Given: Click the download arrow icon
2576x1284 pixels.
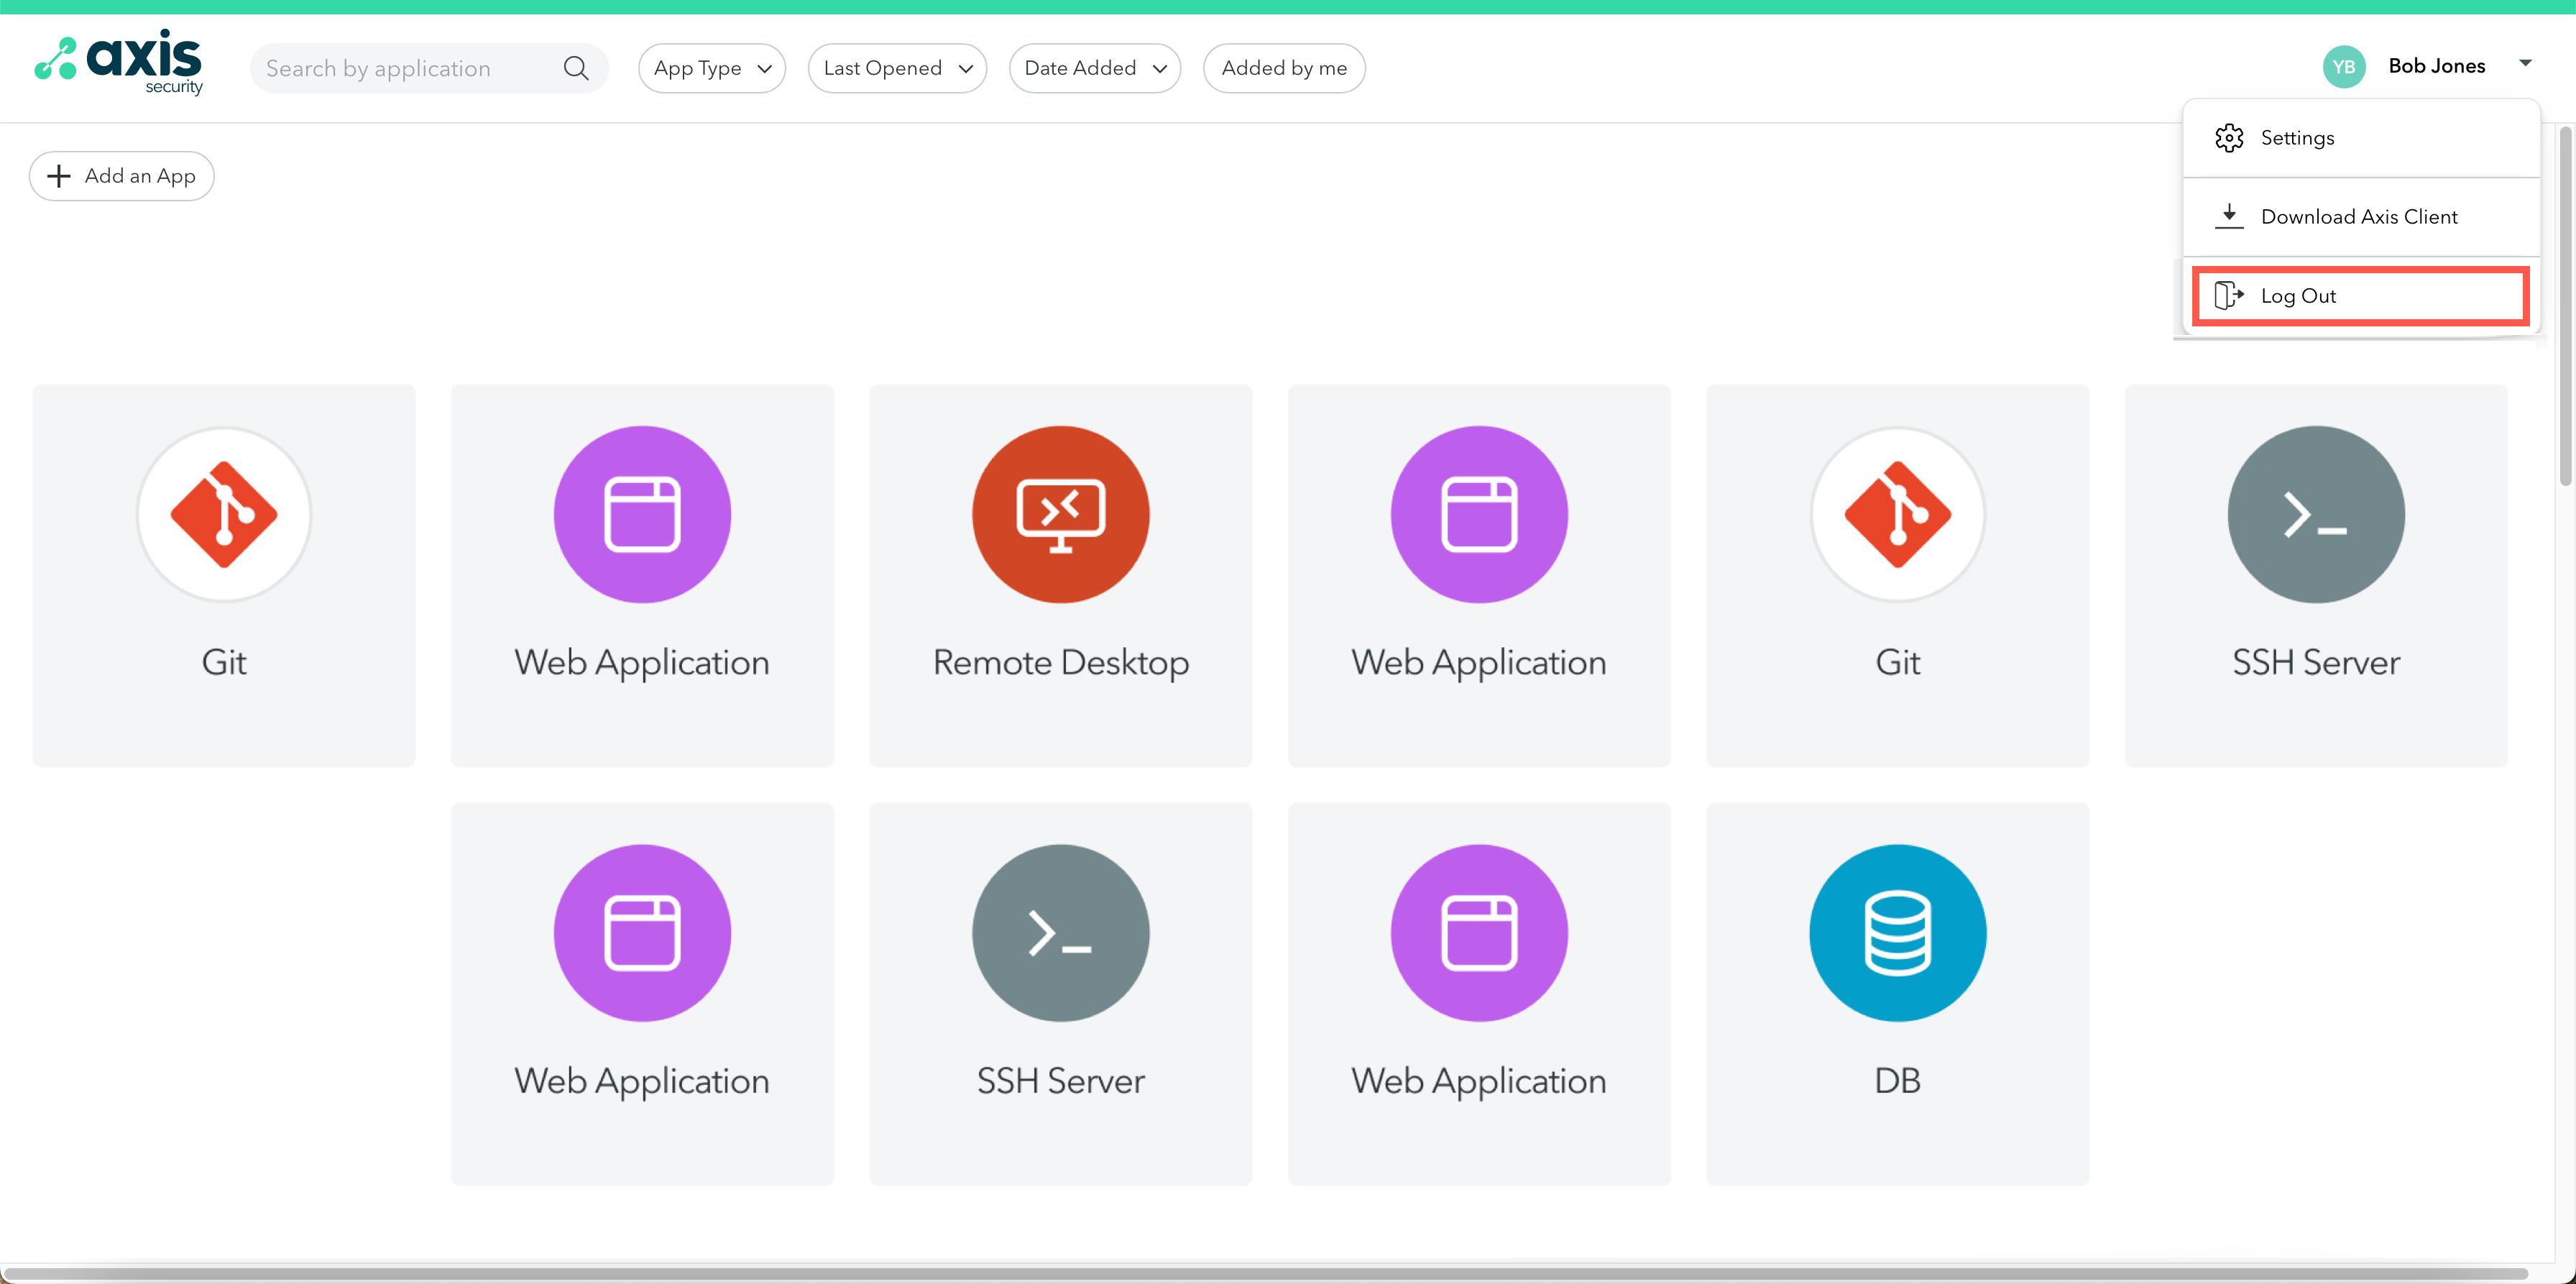Looking at the screenshot, I should 2229,216.
